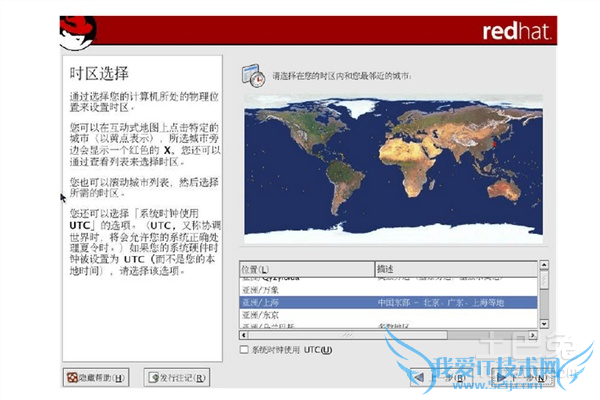Click Australia on the world map
600x400 pixels.
(x=504, y=189)
